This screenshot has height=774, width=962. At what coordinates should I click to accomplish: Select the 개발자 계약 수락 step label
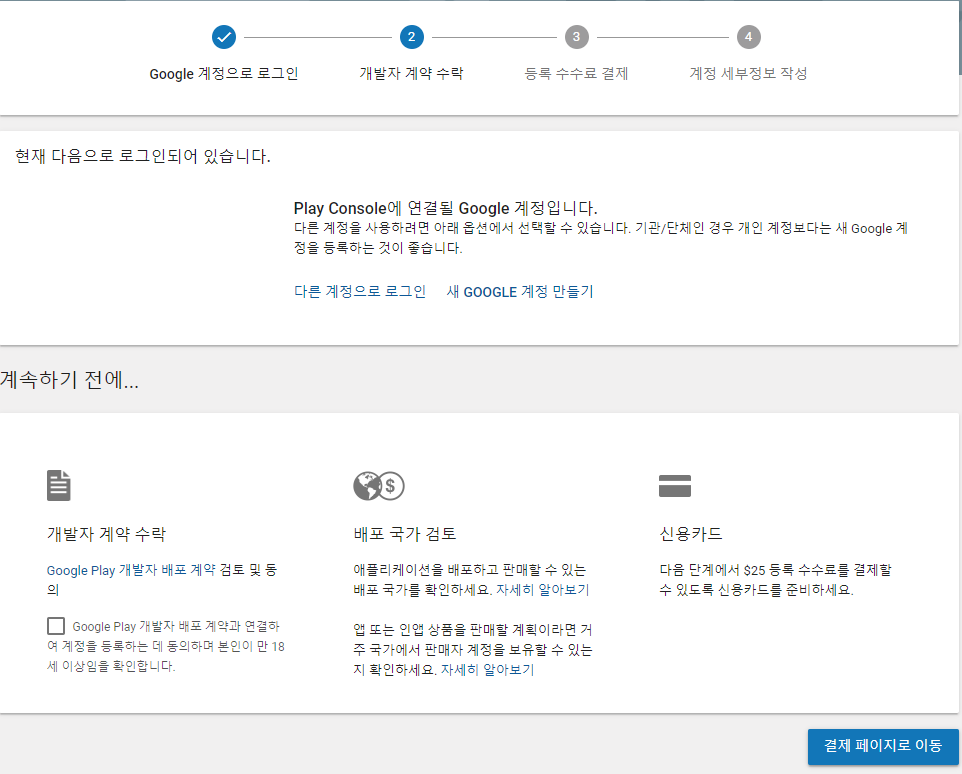(412, 74)
